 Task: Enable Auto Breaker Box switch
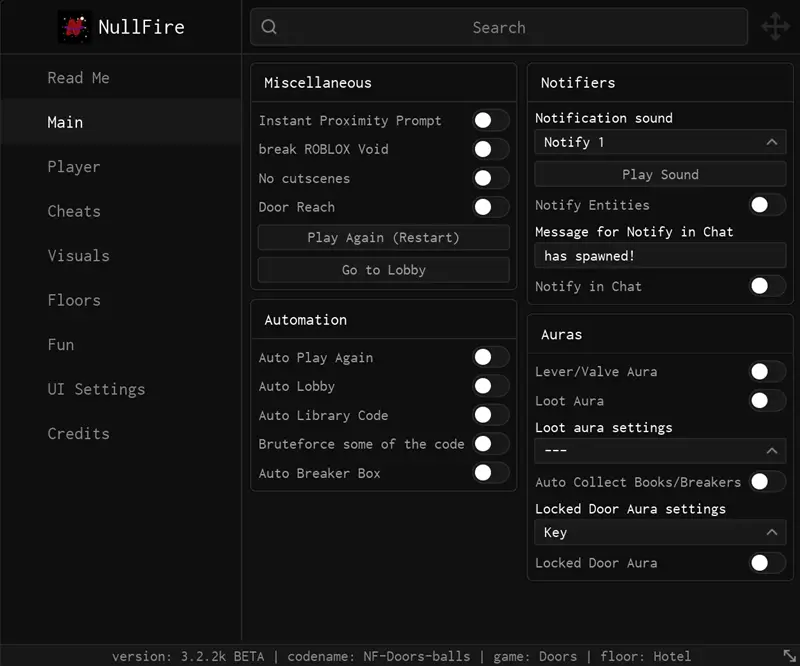coord(491,473)
